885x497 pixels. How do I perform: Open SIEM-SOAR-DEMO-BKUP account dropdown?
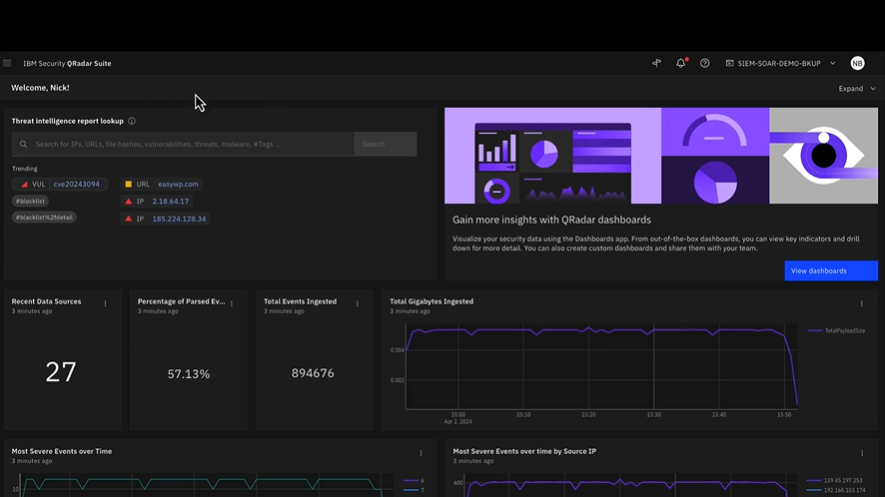coord(780,63)
